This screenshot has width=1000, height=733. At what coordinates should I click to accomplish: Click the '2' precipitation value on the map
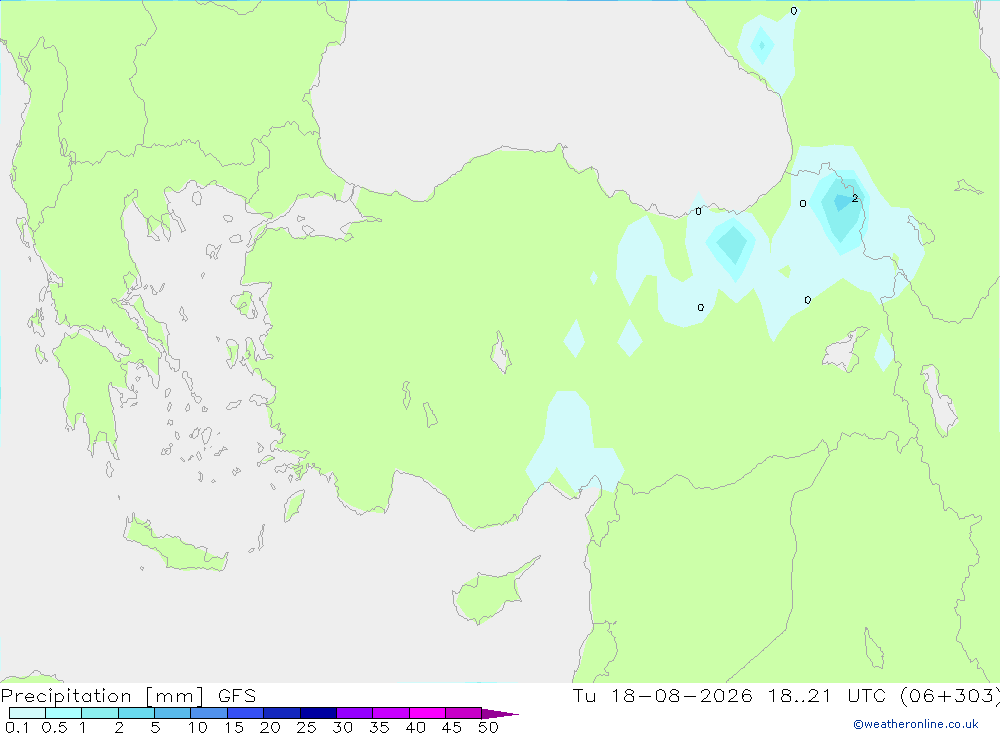tap(855, 198)
